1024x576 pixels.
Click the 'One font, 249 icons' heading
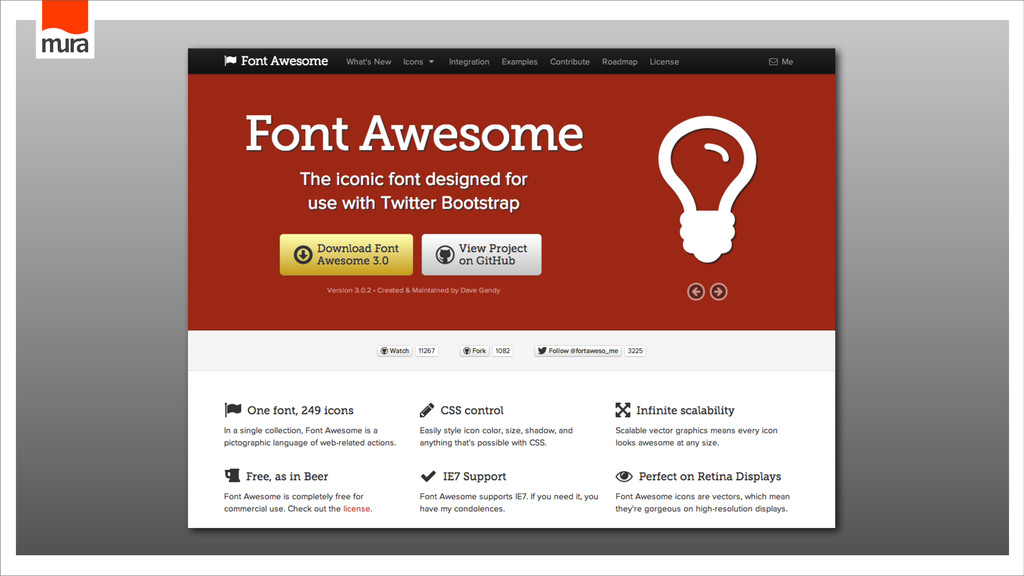(x=300, y=410)
